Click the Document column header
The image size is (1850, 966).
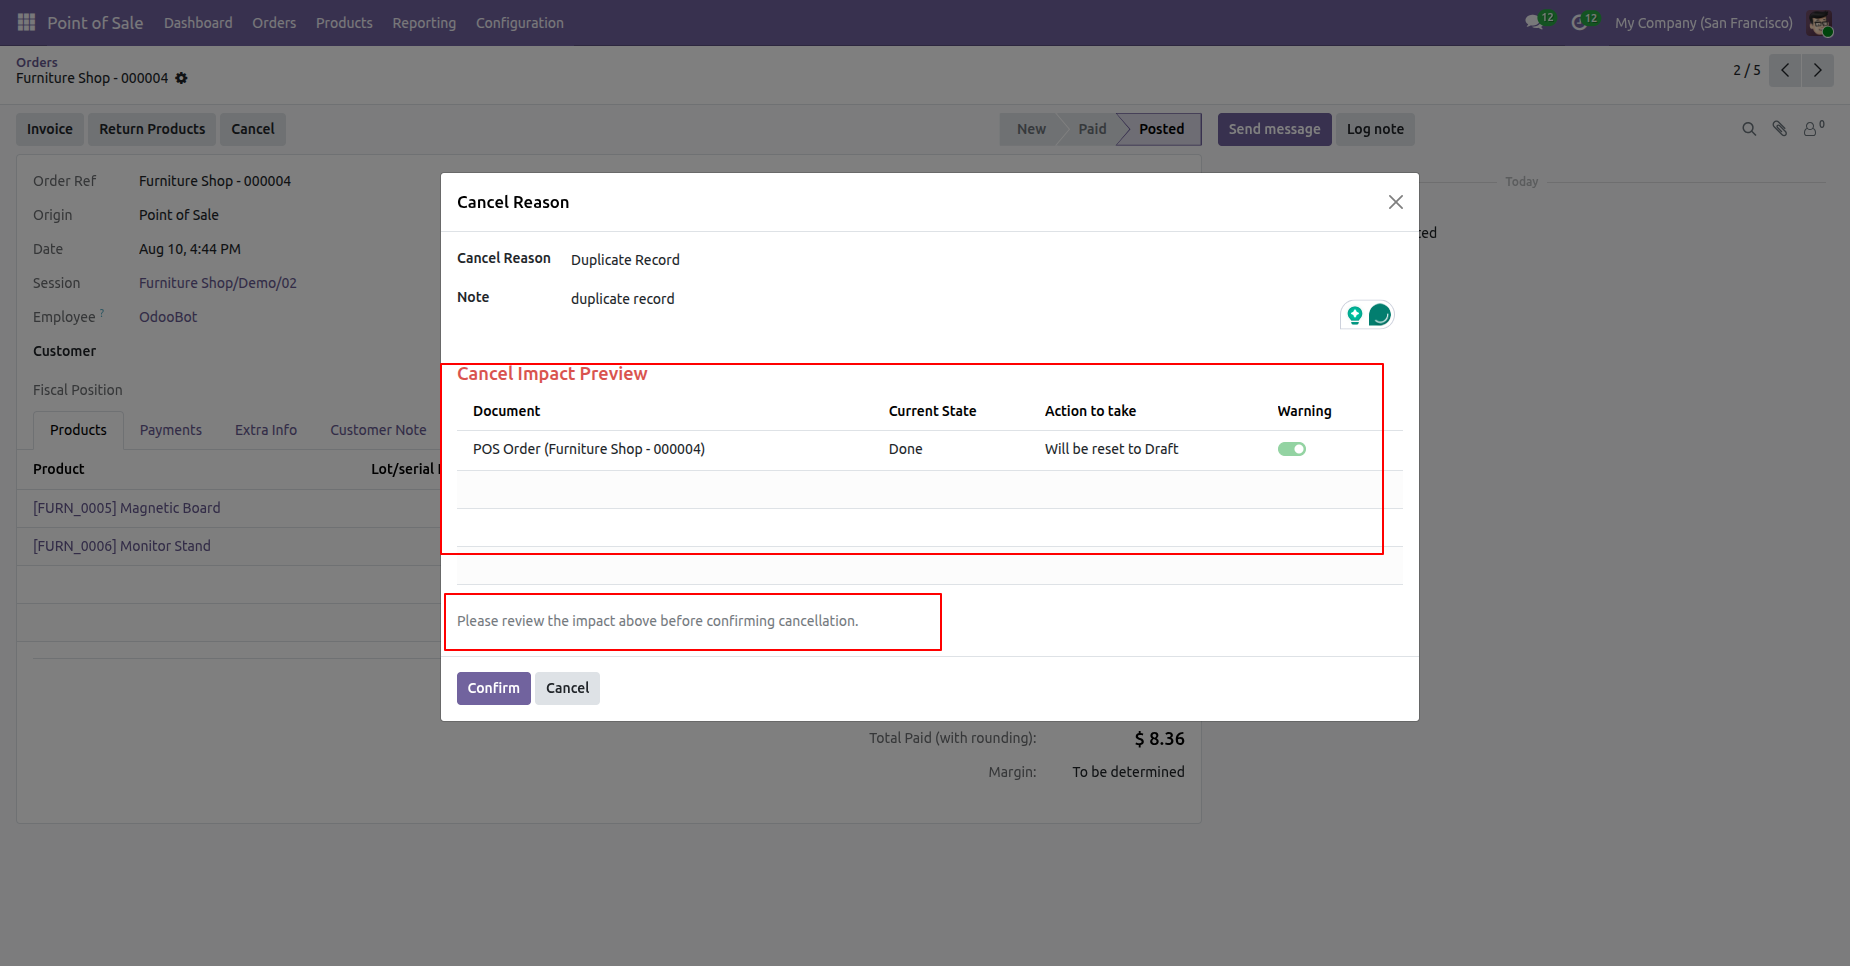click(506, 411)
